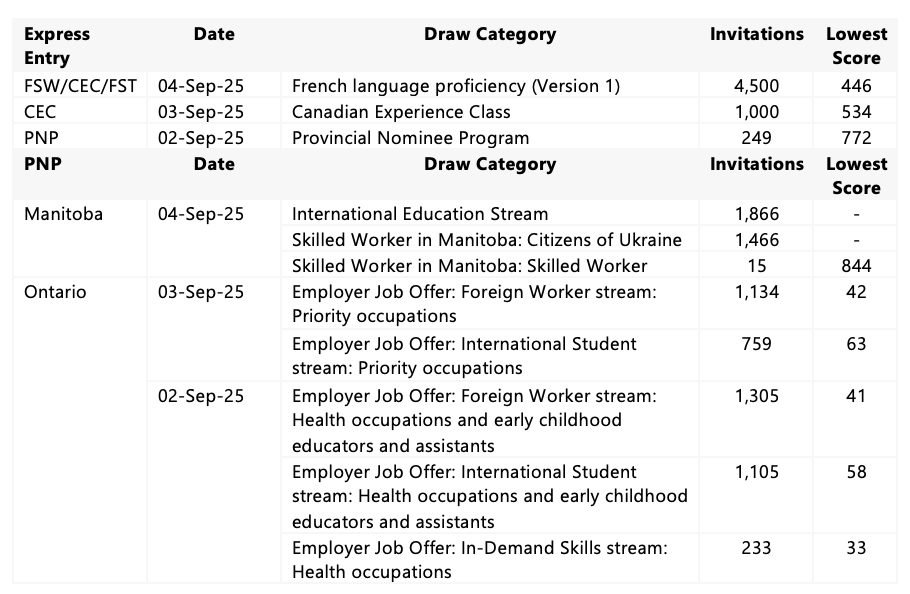
Task: Select the lowest score 844 cell
Action: click(856, 266)
